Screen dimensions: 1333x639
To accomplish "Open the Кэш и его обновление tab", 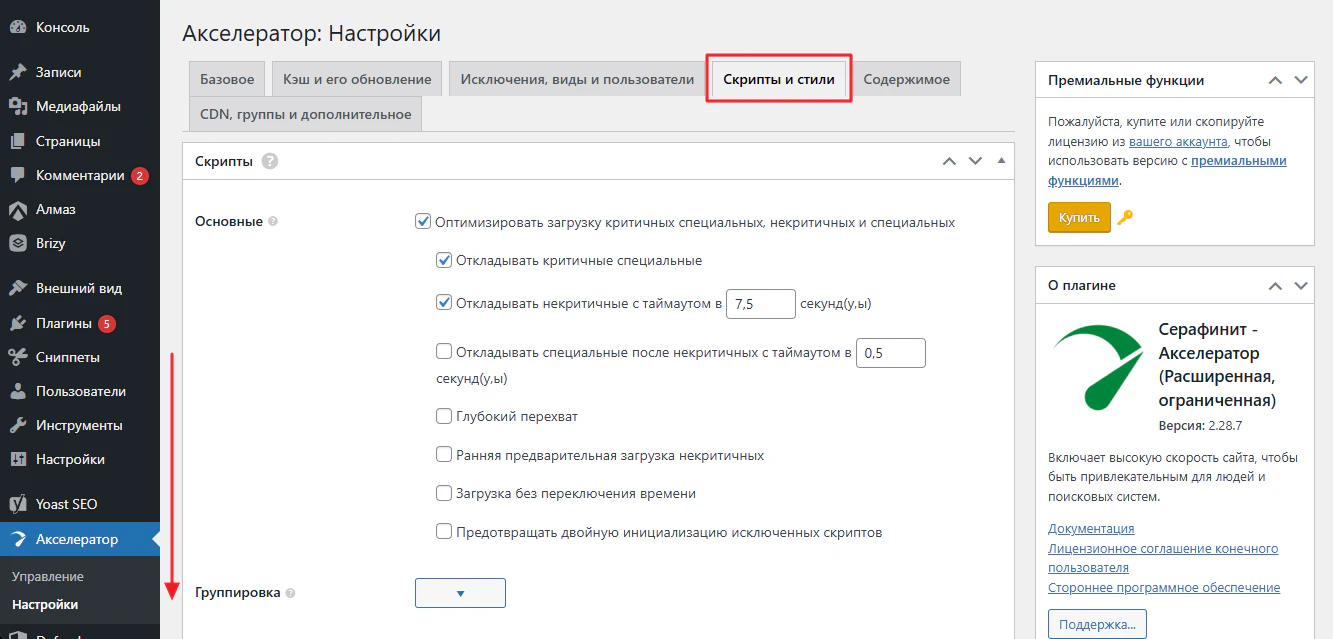I will pos(357,79).
